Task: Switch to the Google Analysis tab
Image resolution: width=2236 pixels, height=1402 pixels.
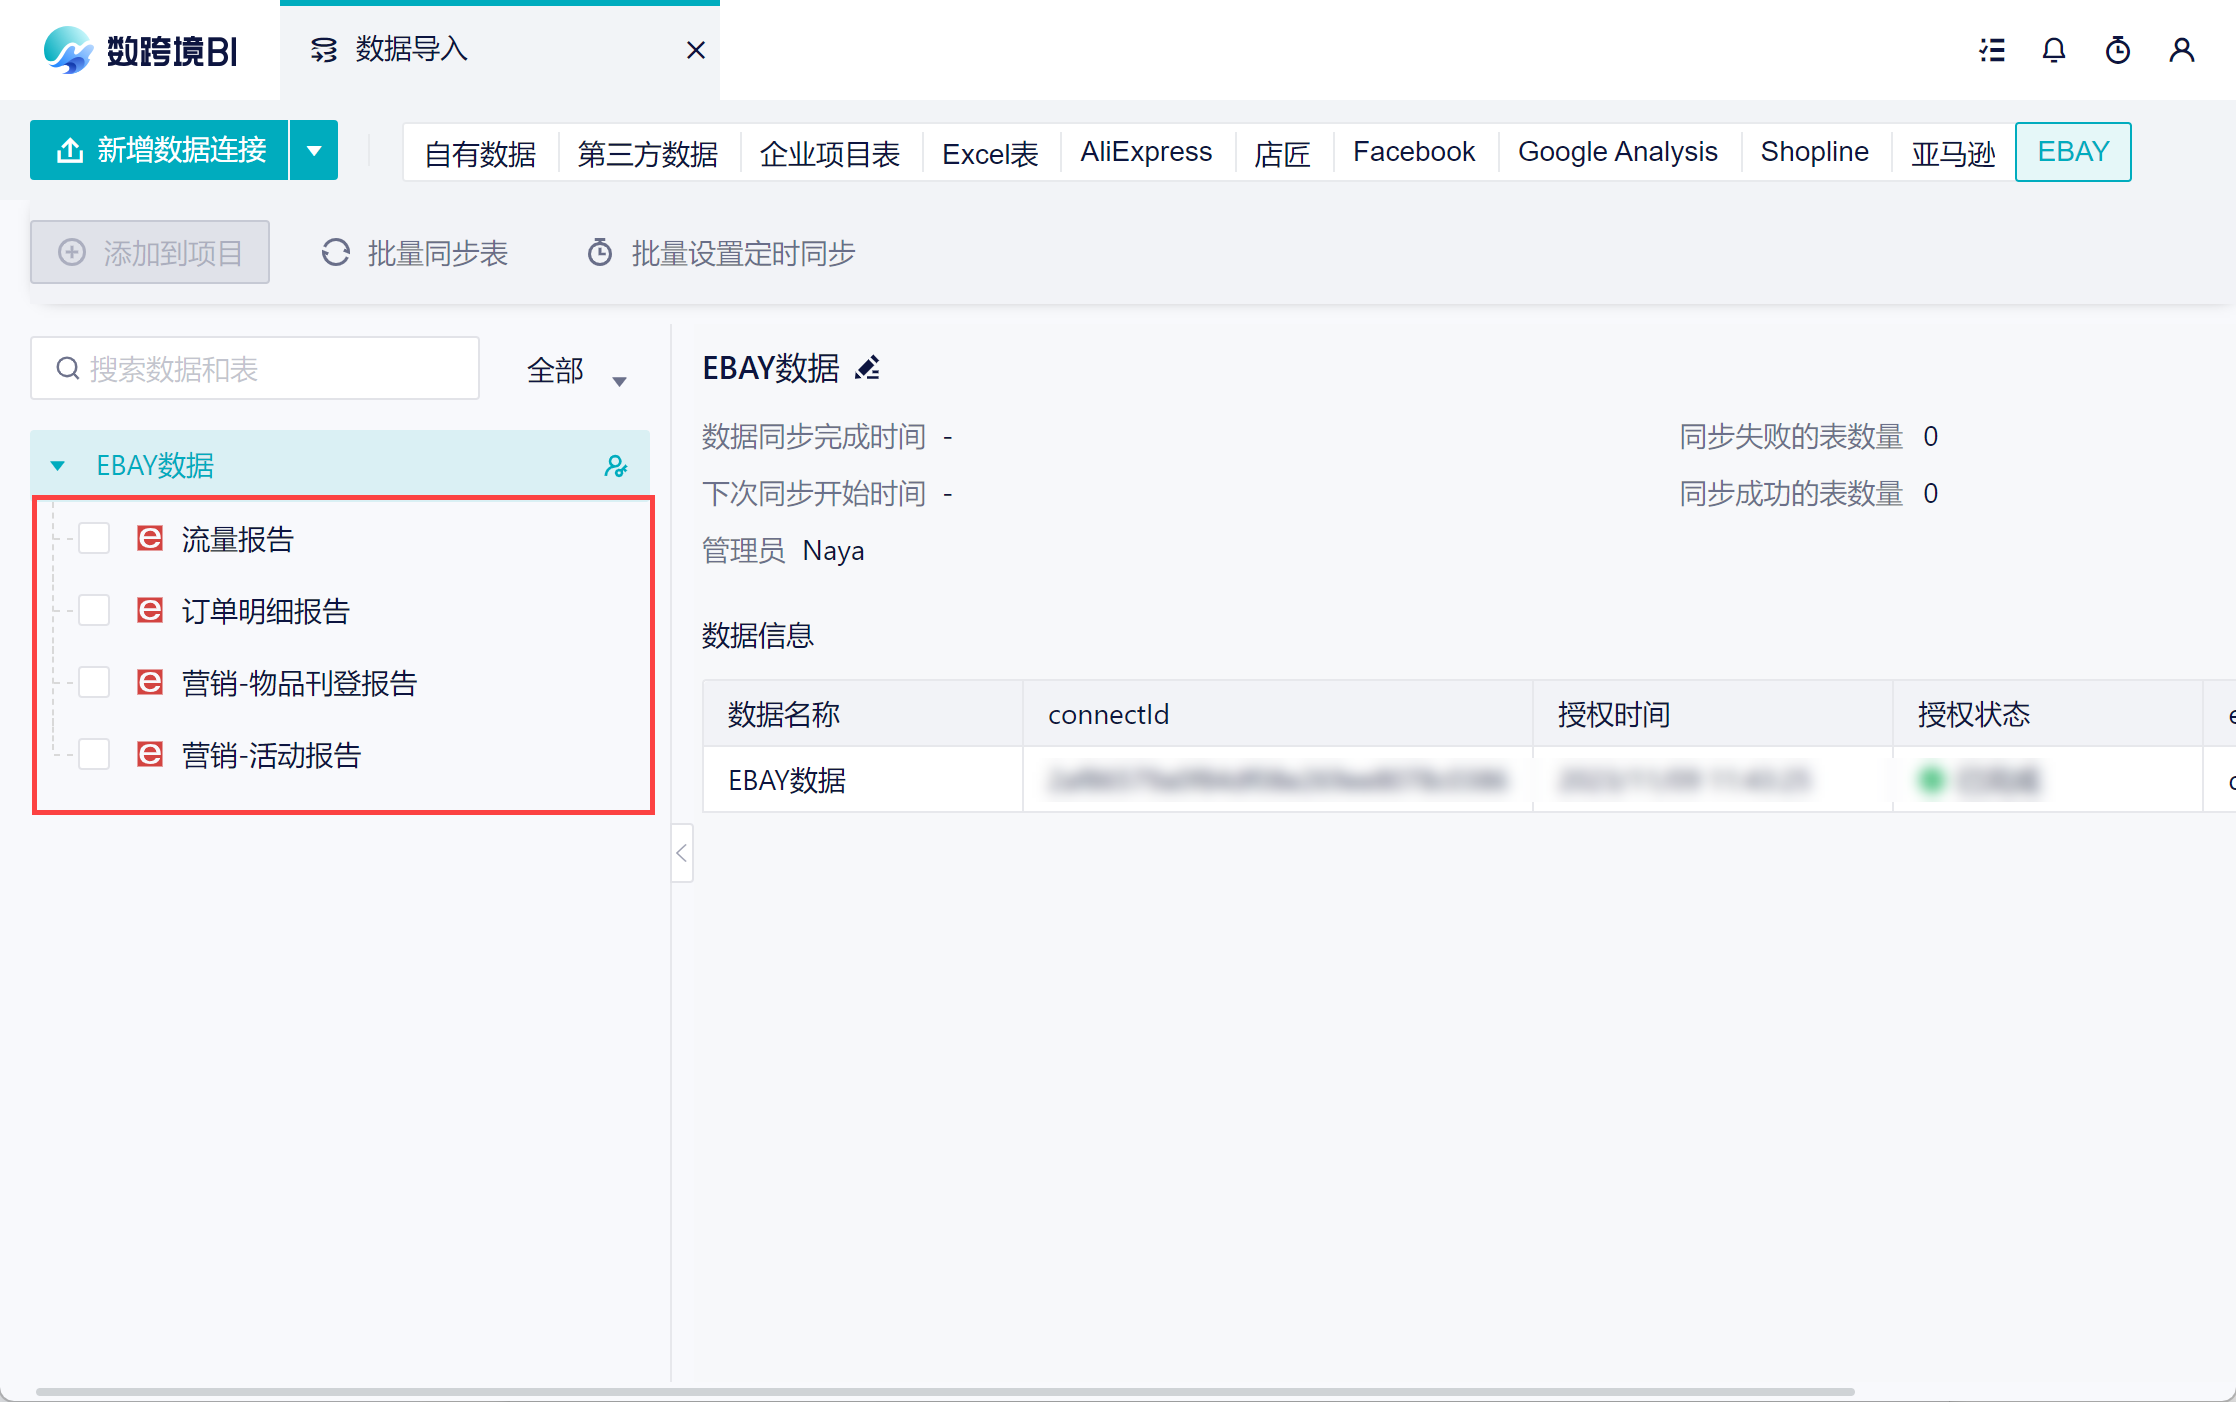Action: pyautogui.click(x=1617, y=152)
